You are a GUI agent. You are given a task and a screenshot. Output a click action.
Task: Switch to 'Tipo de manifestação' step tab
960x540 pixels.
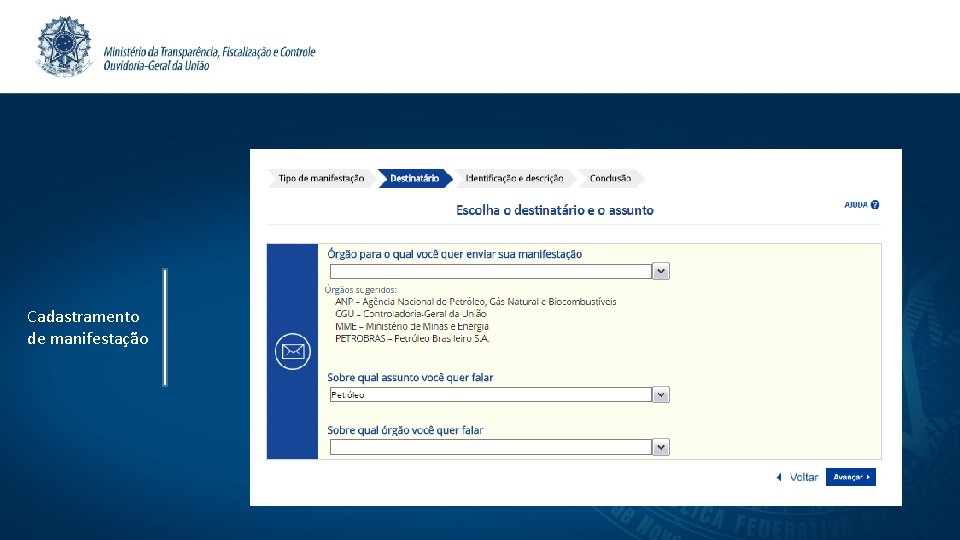(x=321, y=178)
